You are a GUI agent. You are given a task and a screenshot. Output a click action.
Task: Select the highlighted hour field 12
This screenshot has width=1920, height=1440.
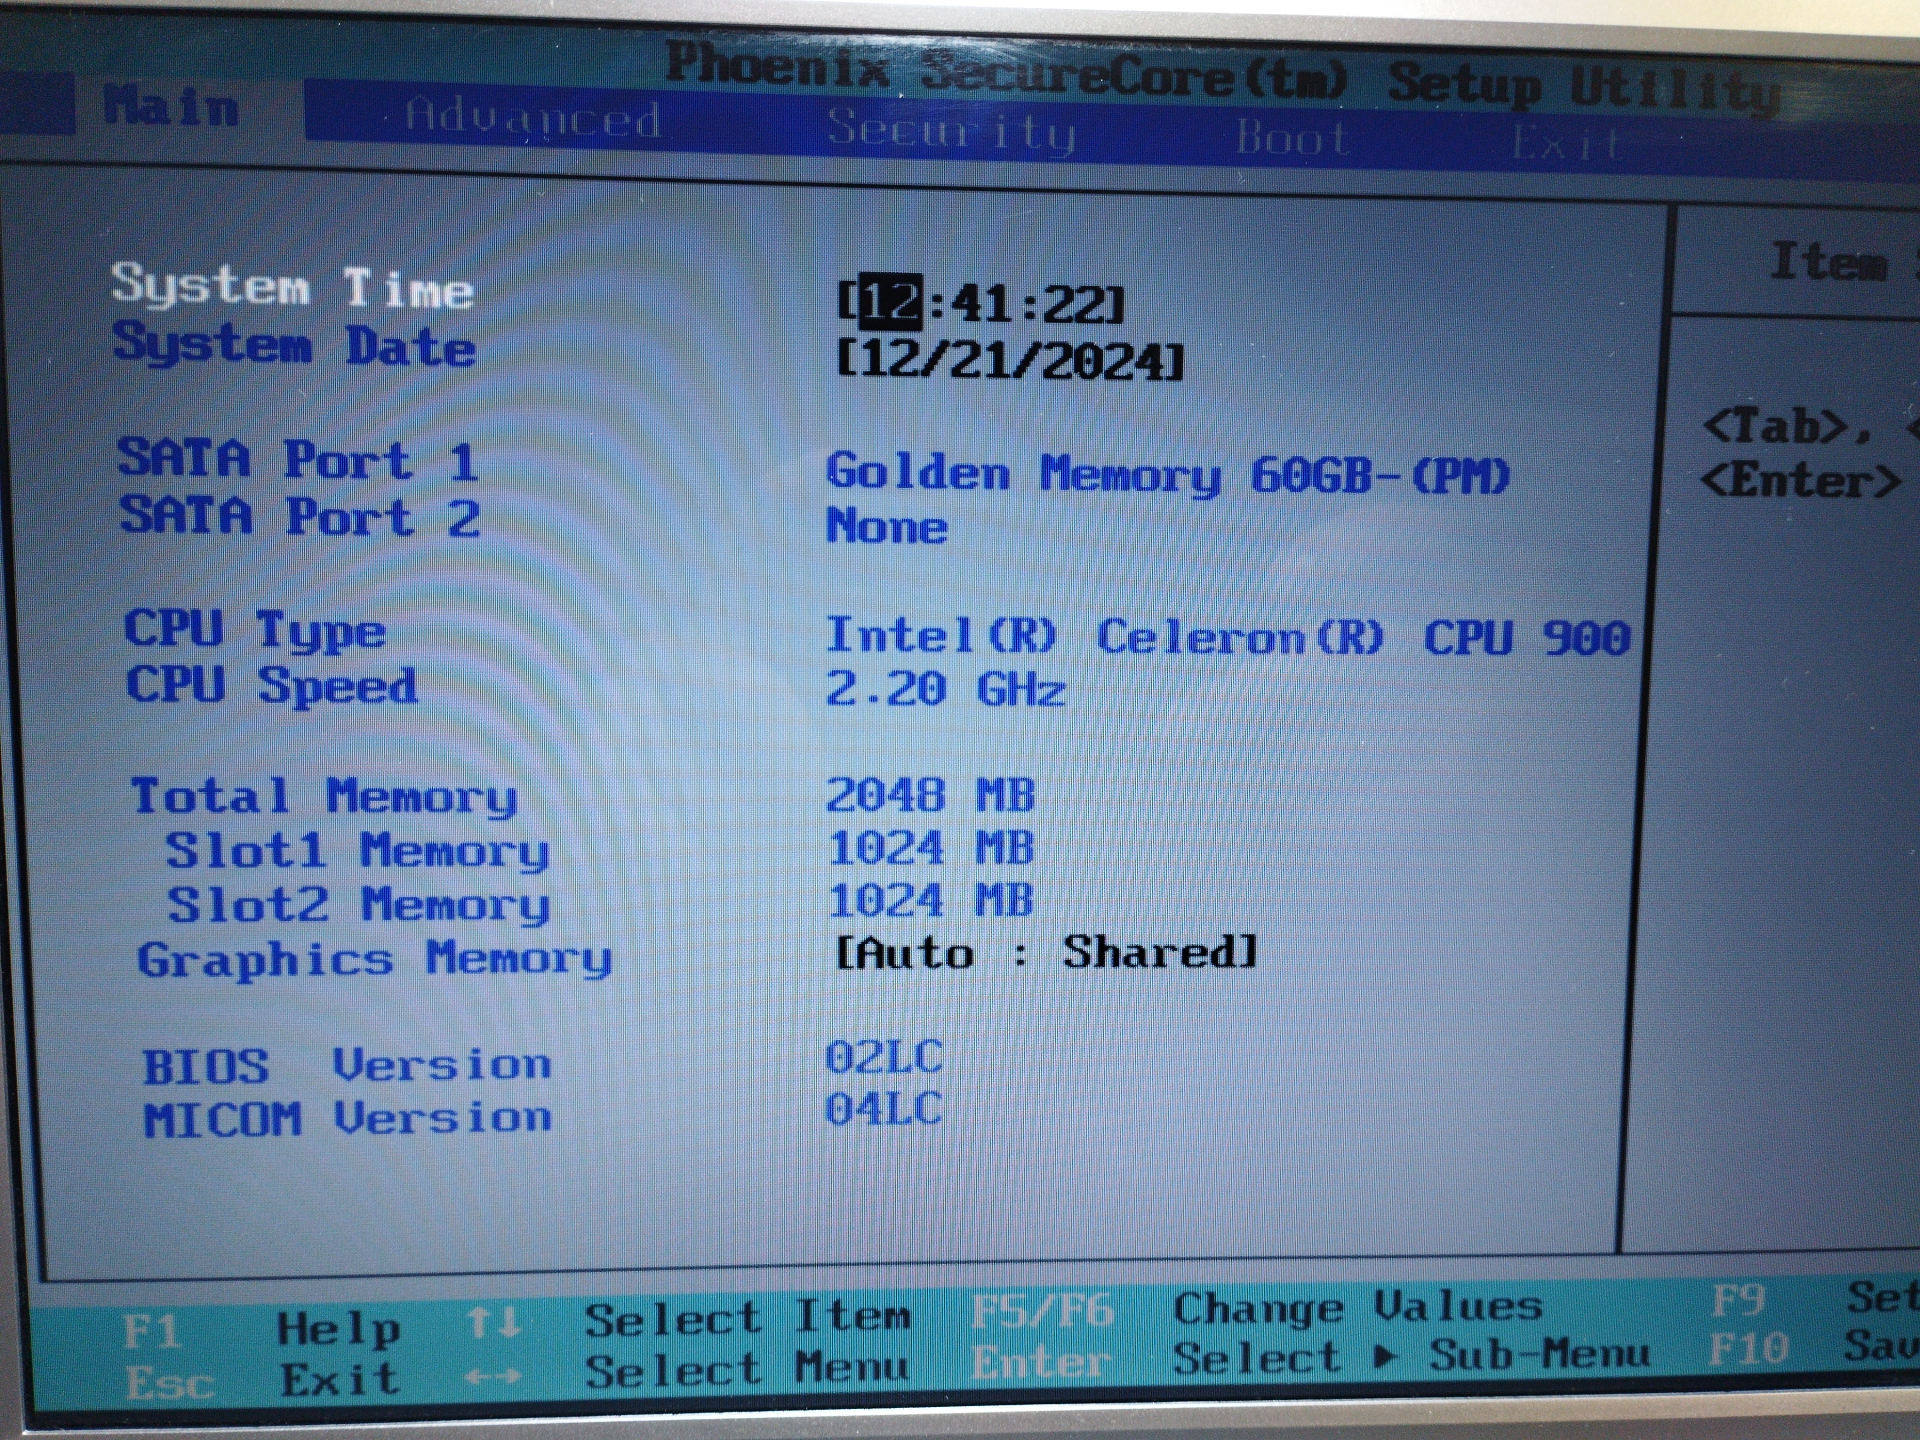tap(891, 302)
